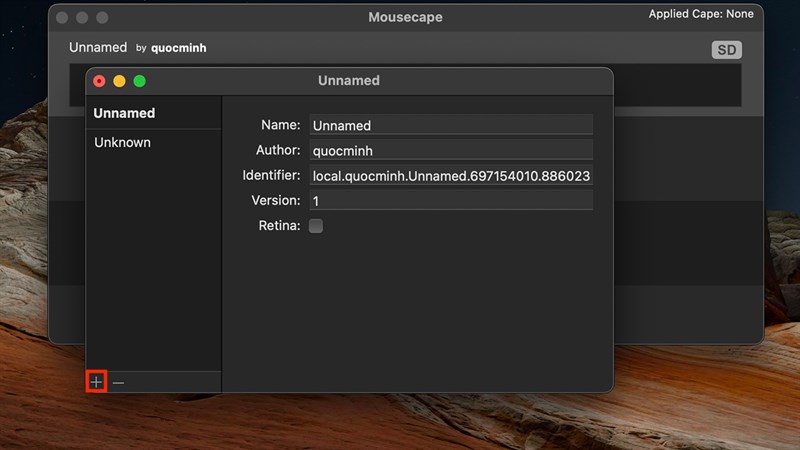Edit the Author field containing quocminh
The height and width of the screenshot is (450, 800).
[451, 150]
